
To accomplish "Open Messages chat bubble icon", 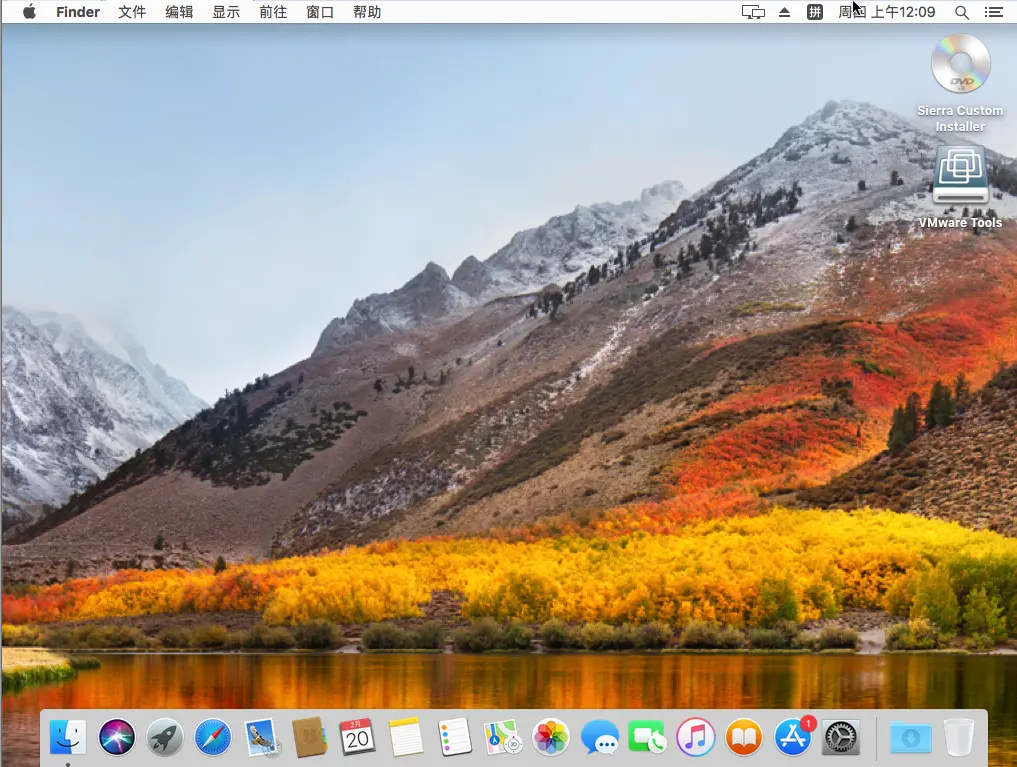I will [599, 737].
